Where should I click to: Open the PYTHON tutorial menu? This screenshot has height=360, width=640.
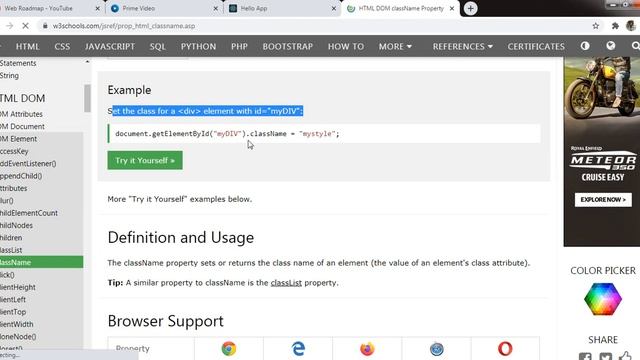pyautogui.click(x=198, y=47)
